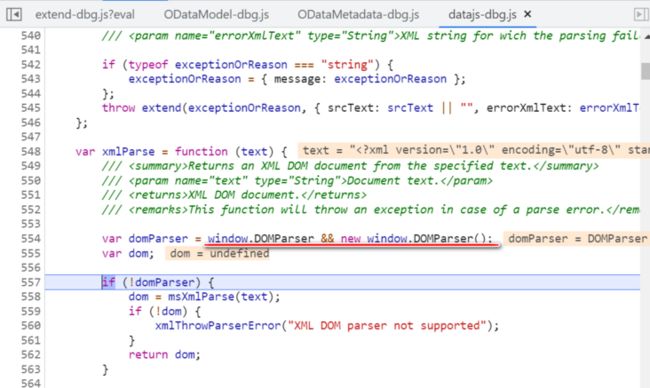Click 'throw extend' on line 545
Viewport: 650px width, 388px height.
141,108
